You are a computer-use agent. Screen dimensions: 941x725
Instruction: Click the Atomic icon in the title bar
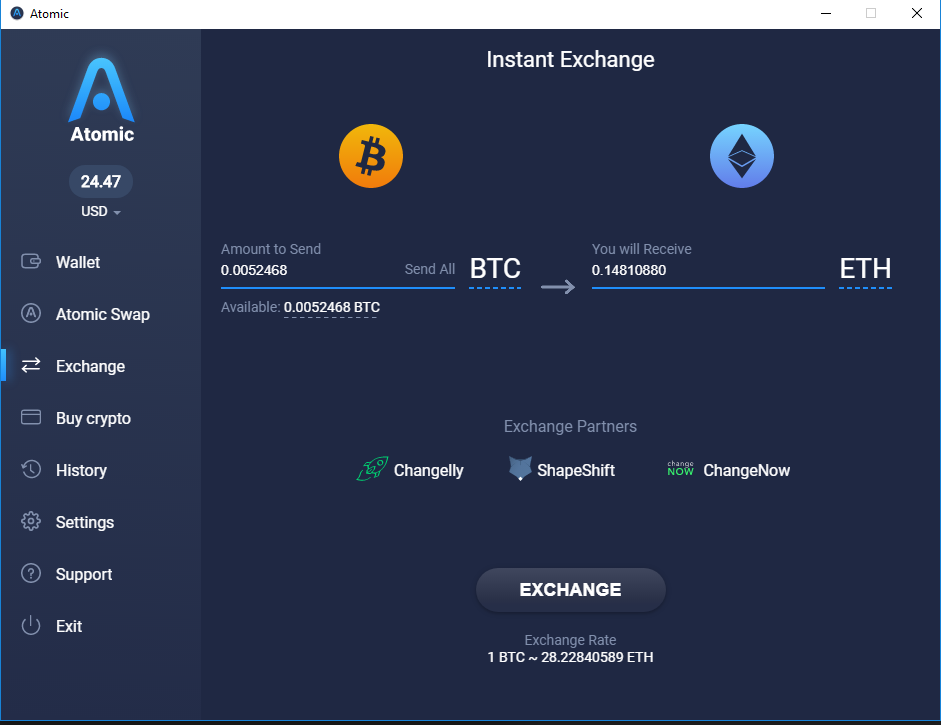[17, 13]
